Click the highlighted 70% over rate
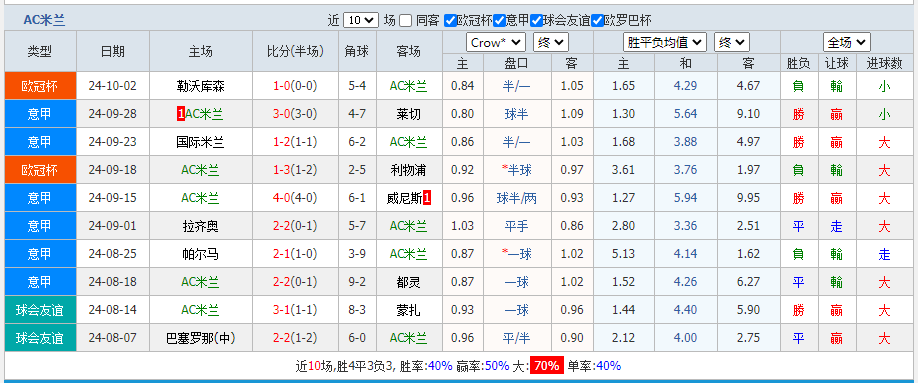 (x=547, y=366)
